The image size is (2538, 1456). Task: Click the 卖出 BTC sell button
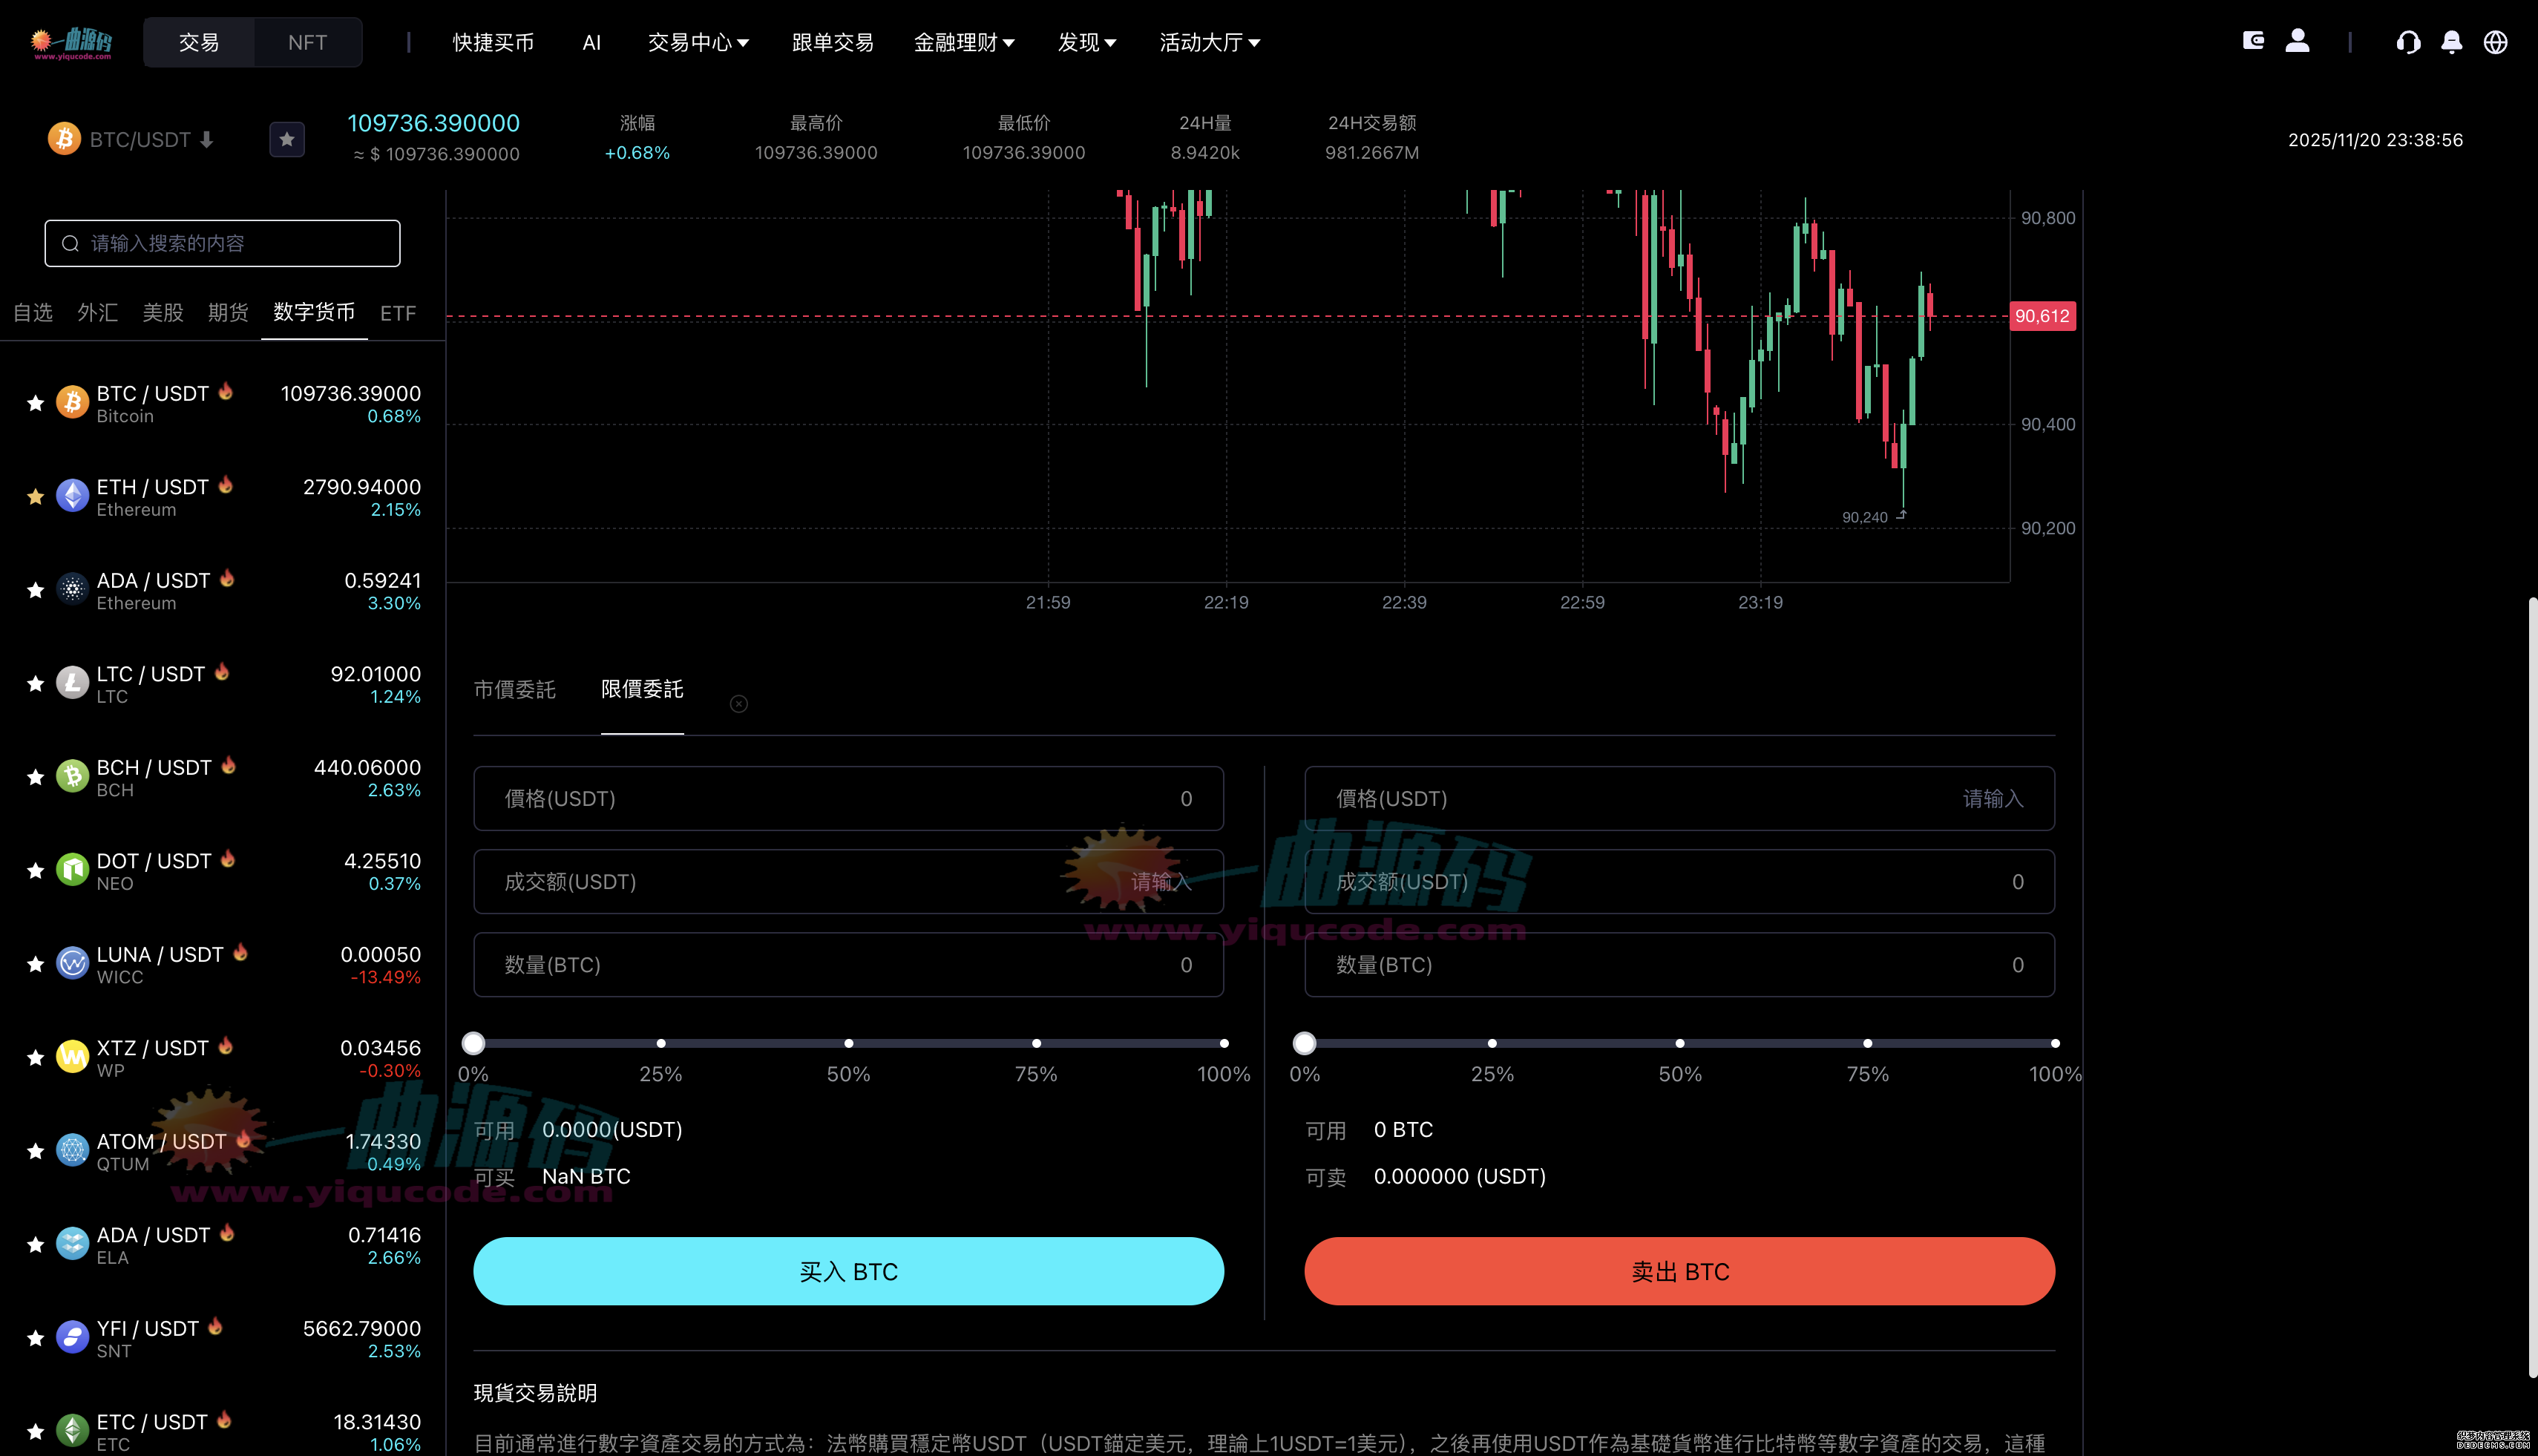(1678, 1270)
